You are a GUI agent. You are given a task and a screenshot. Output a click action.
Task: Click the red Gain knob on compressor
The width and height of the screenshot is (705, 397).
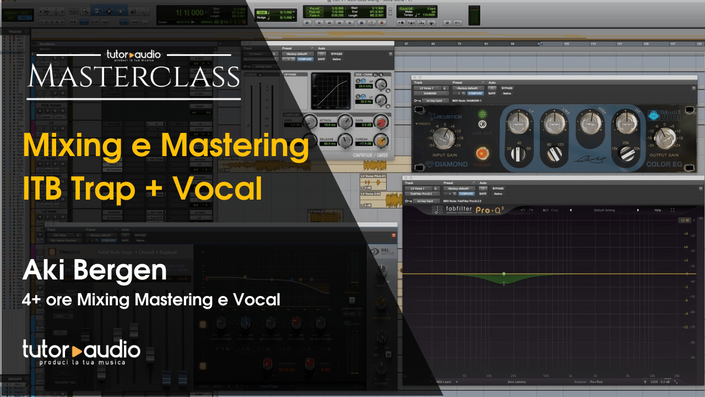pos(380,122)
